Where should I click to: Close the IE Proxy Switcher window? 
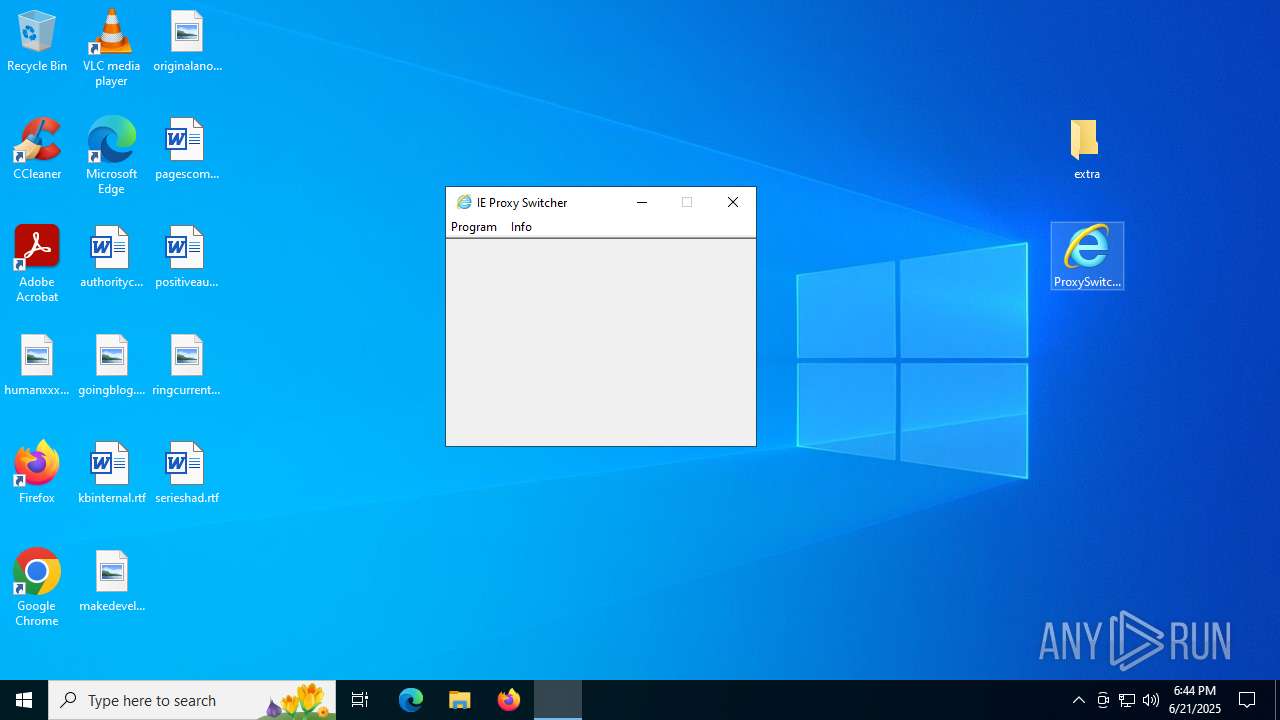click(733, 202)
